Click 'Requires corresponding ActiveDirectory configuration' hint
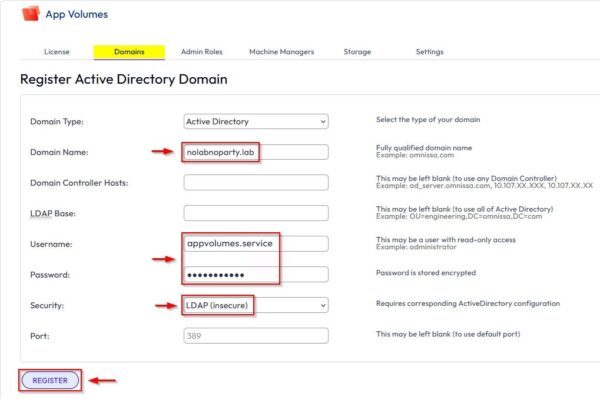This screenshot has height=399, width=600. [x=468, y=303]
